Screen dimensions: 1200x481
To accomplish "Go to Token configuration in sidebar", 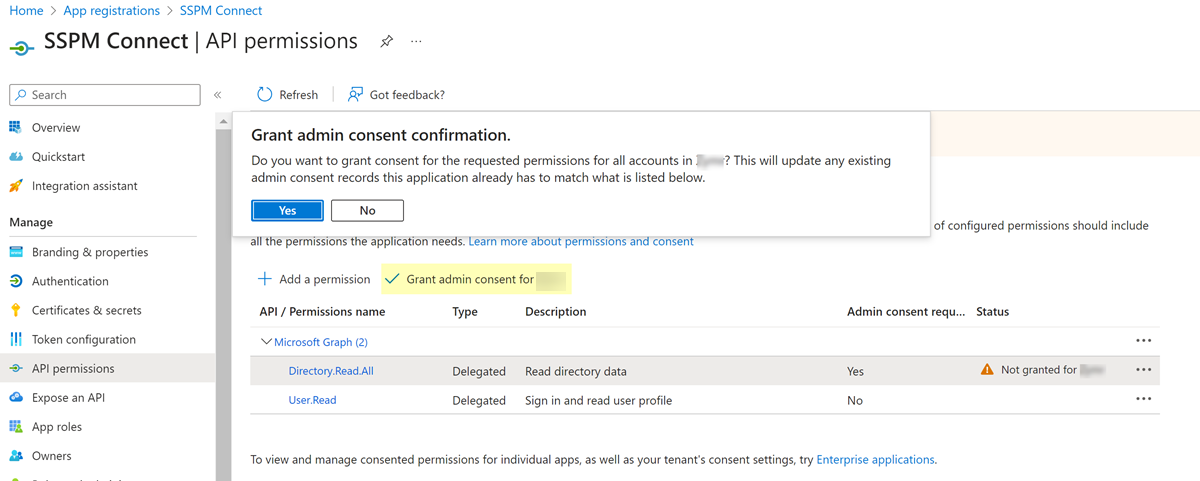I will coord(85,339).
